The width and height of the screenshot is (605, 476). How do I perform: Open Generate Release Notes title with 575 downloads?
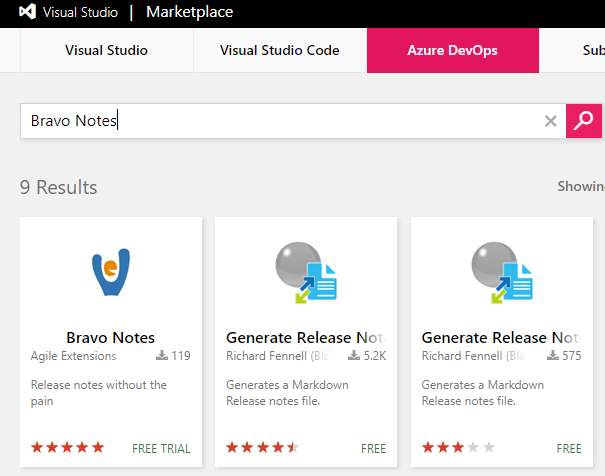tap(502, 338)
